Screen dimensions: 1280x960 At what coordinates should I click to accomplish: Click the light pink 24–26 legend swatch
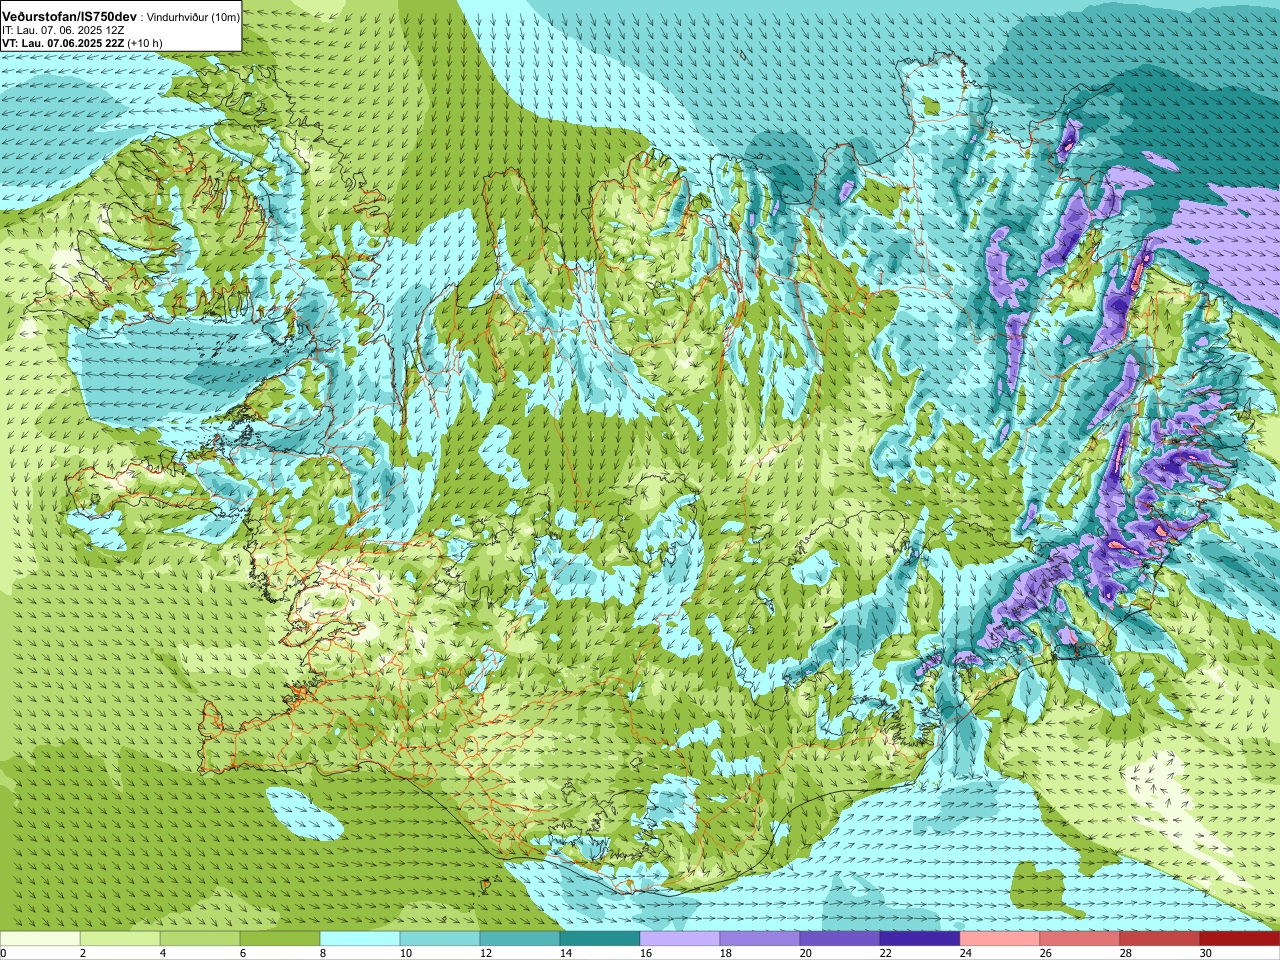pos(1000,939)
